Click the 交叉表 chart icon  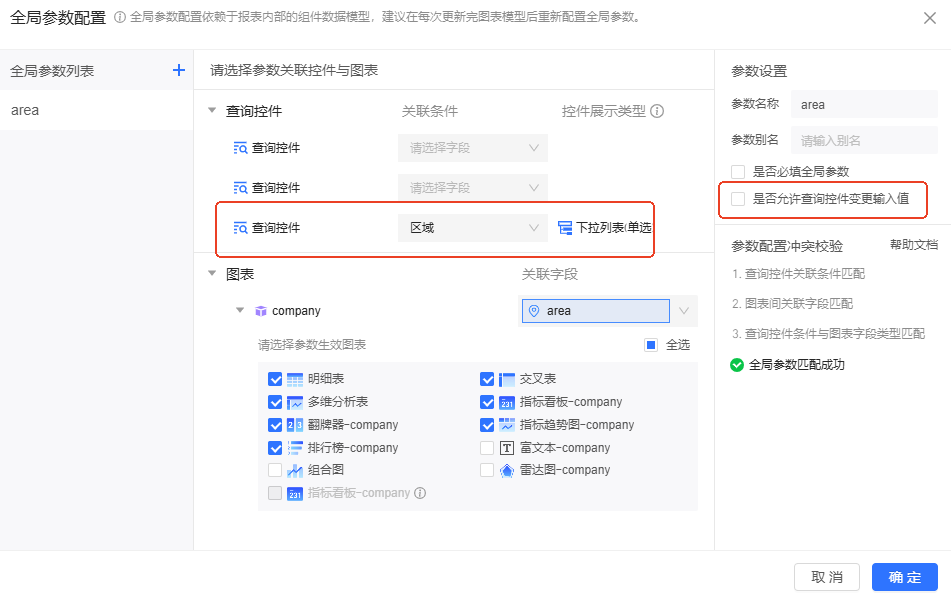pyautogui.click(x=507, y=380)
